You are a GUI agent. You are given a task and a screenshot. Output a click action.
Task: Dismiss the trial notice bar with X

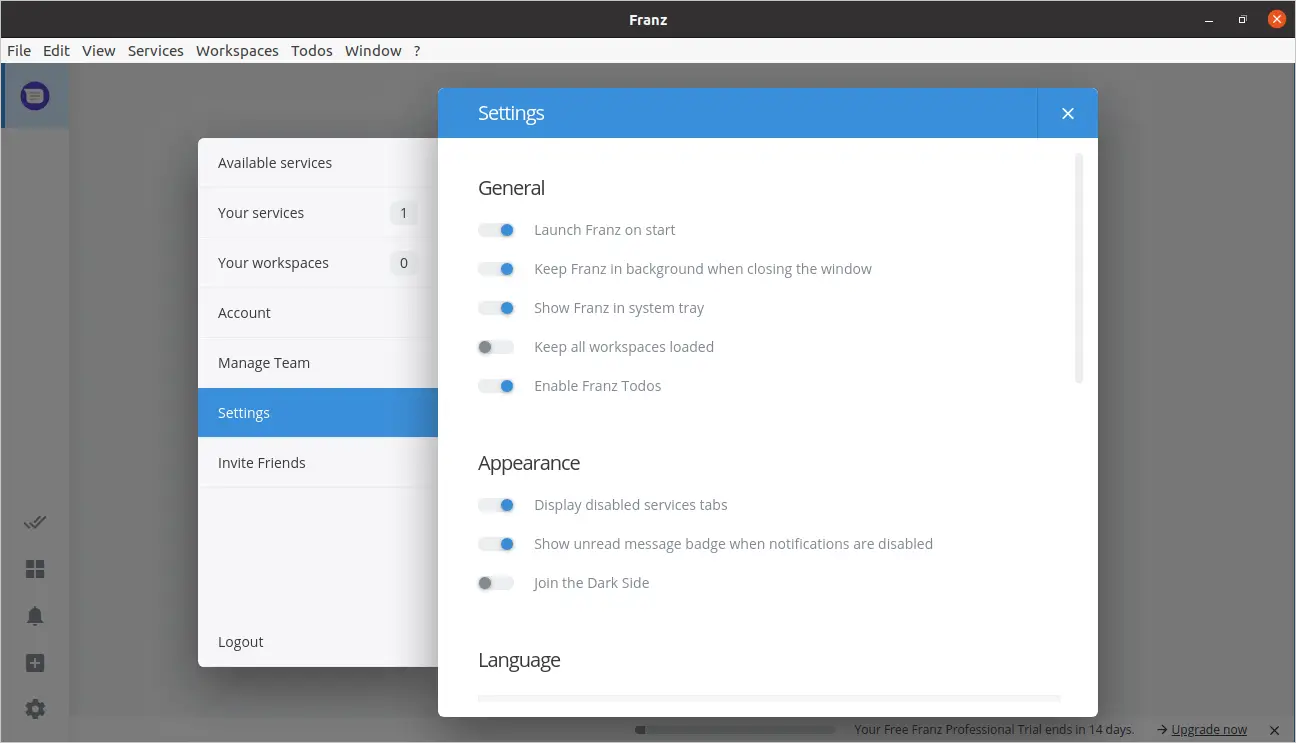[1274, 730]
